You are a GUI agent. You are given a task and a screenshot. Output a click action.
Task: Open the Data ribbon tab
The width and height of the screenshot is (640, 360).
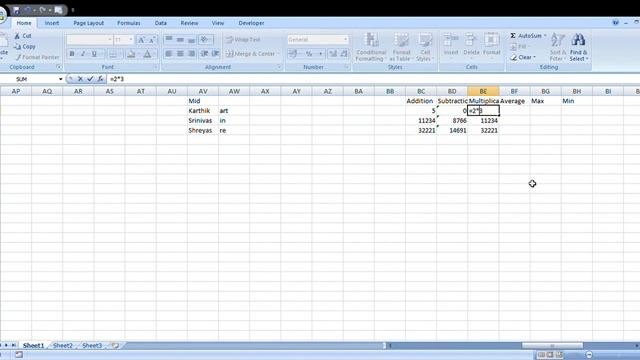tap(161, 23)
